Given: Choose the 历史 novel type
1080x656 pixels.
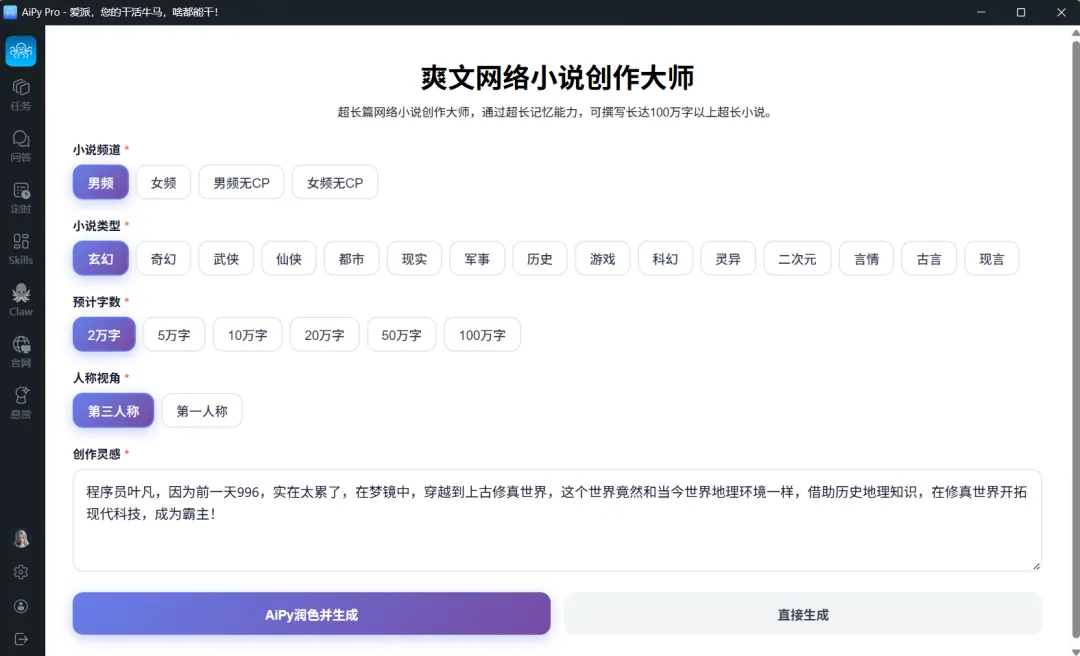Looking at the screenshot, I should [539, 259].
